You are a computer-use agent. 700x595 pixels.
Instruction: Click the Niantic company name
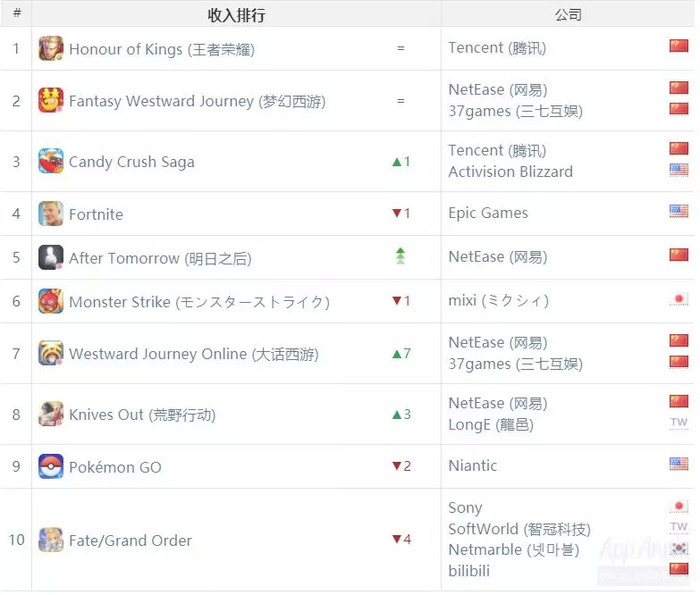click(472, 466)
